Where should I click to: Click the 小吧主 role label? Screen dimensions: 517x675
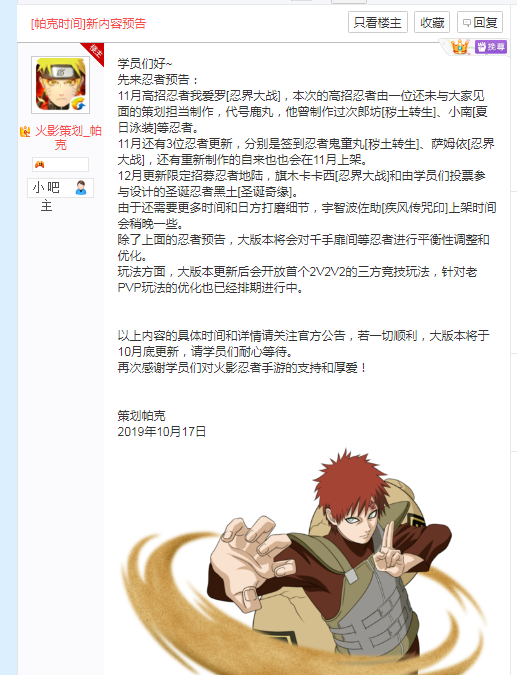(x=46, y=196)
